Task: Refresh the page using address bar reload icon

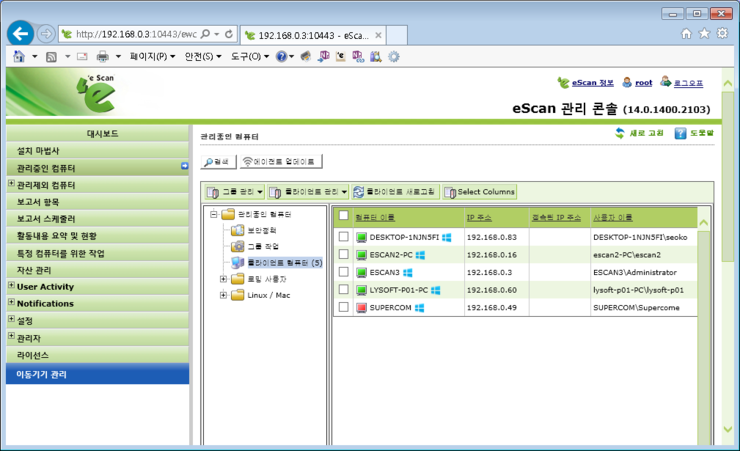Action: [x=229, y=34]
